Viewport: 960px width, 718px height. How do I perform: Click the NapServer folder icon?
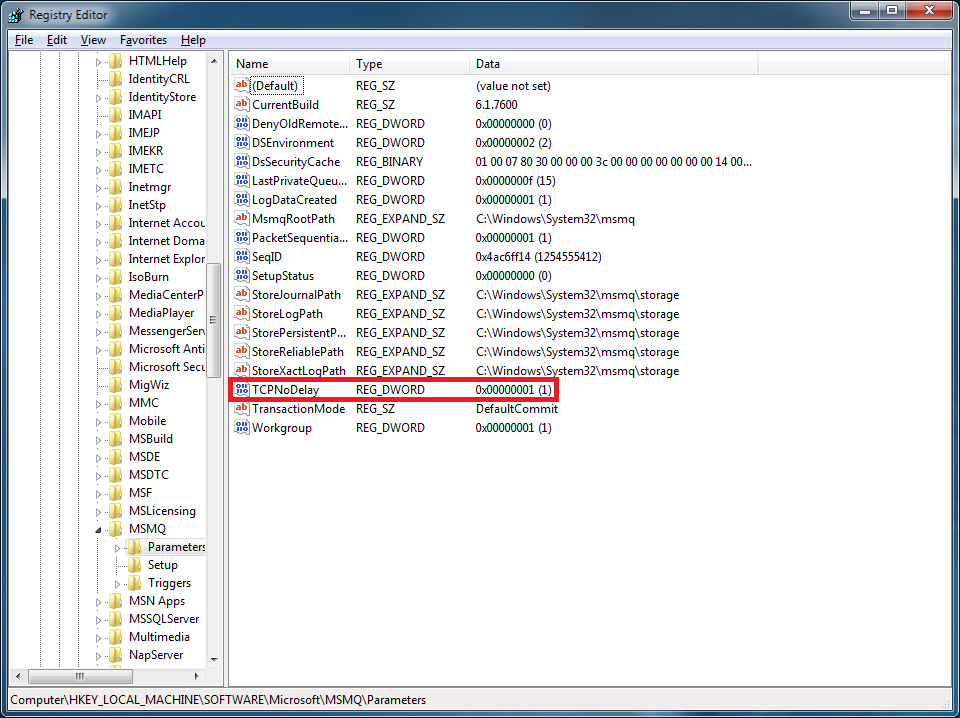(115, 655)
